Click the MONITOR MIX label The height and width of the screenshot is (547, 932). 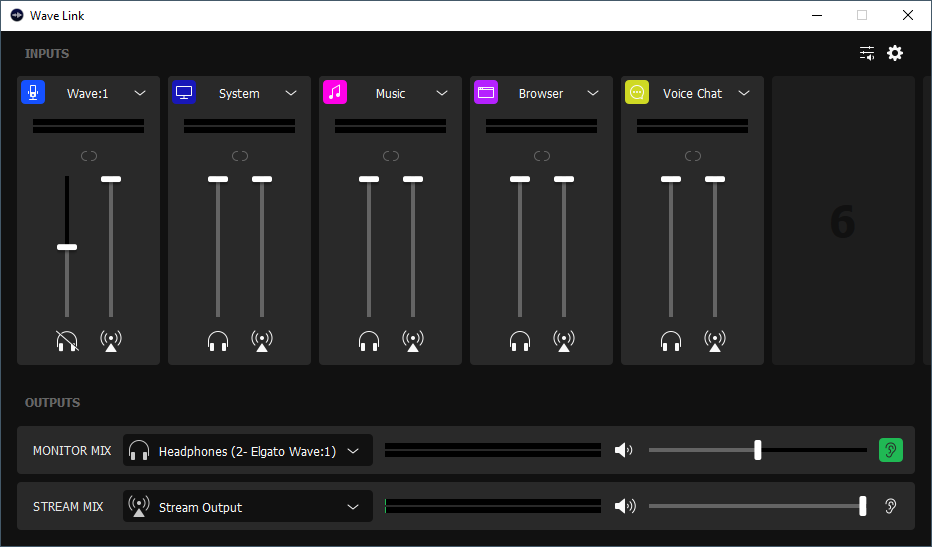pos(72,451)
